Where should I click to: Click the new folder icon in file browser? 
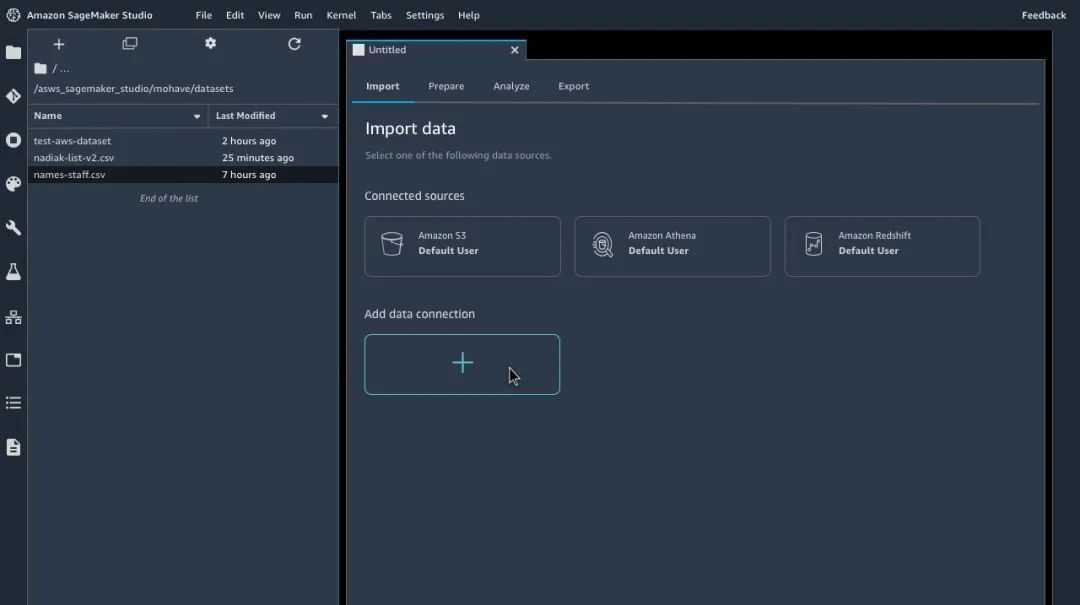point(129,43)
